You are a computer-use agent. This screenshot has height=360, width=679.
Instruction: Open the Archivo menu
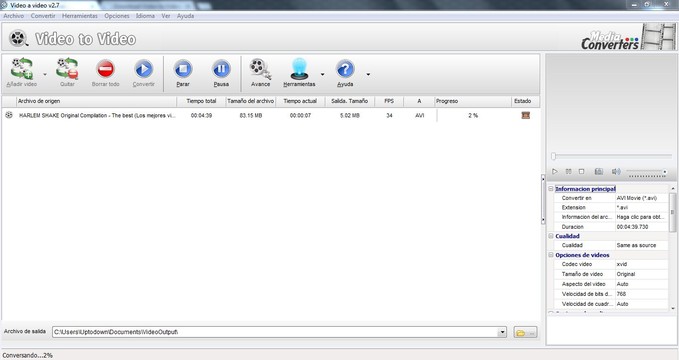tap(13, 16)
